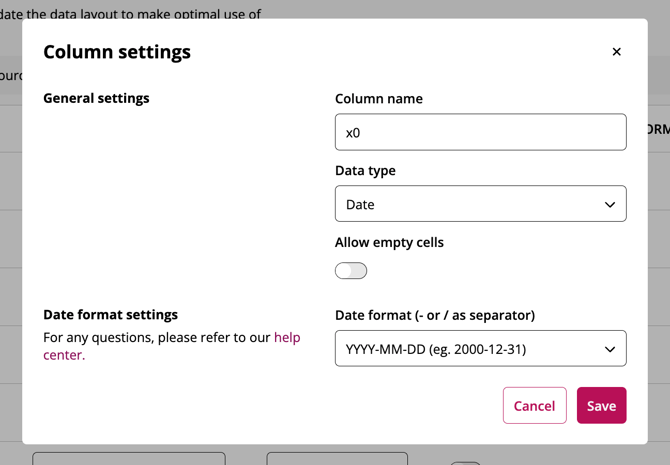The height and width of the screenshot is (465, 670).
Task: Open the help center link
Action: 286,338
